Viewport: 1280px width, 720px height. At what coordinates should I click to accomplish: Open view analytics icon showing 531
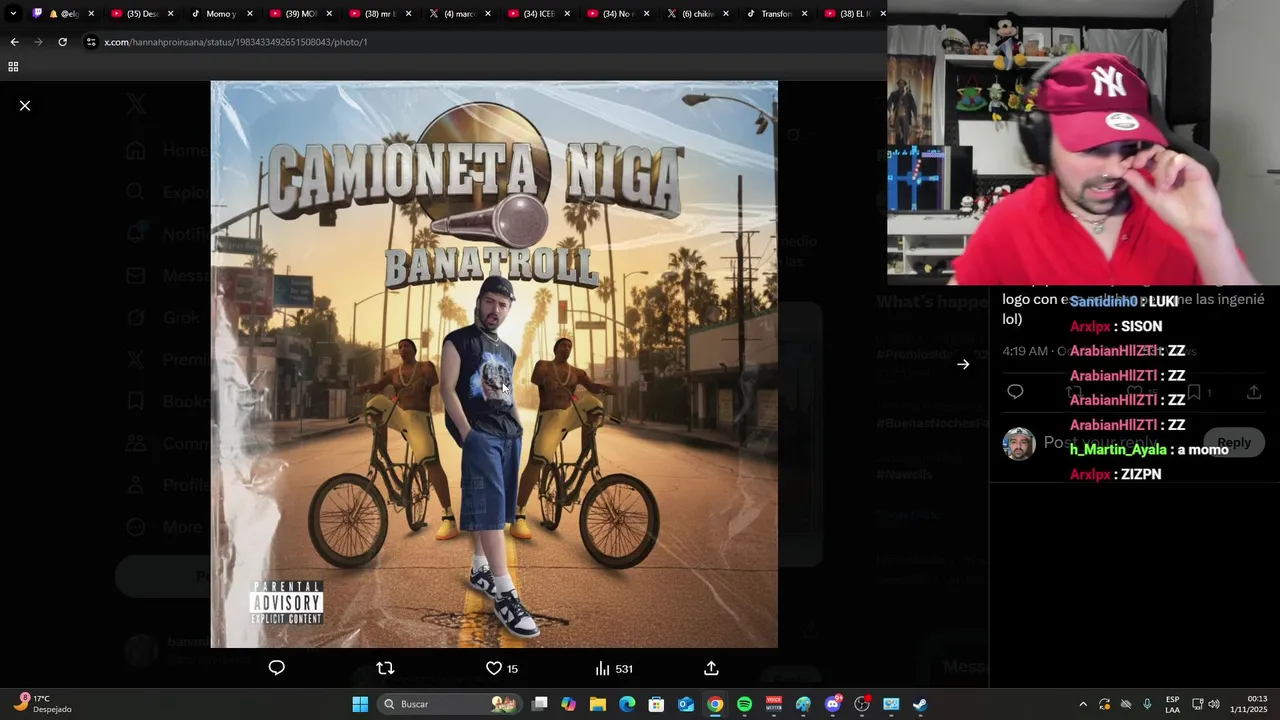(613, 668)
